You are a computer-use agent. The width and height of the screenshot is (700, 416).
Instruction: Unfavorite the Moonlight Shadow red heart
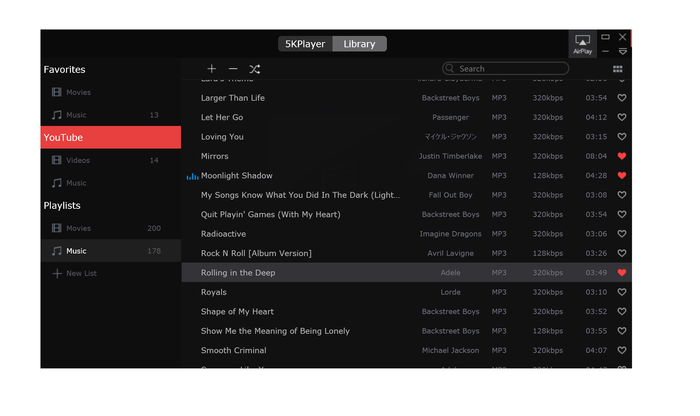(621, 175)
